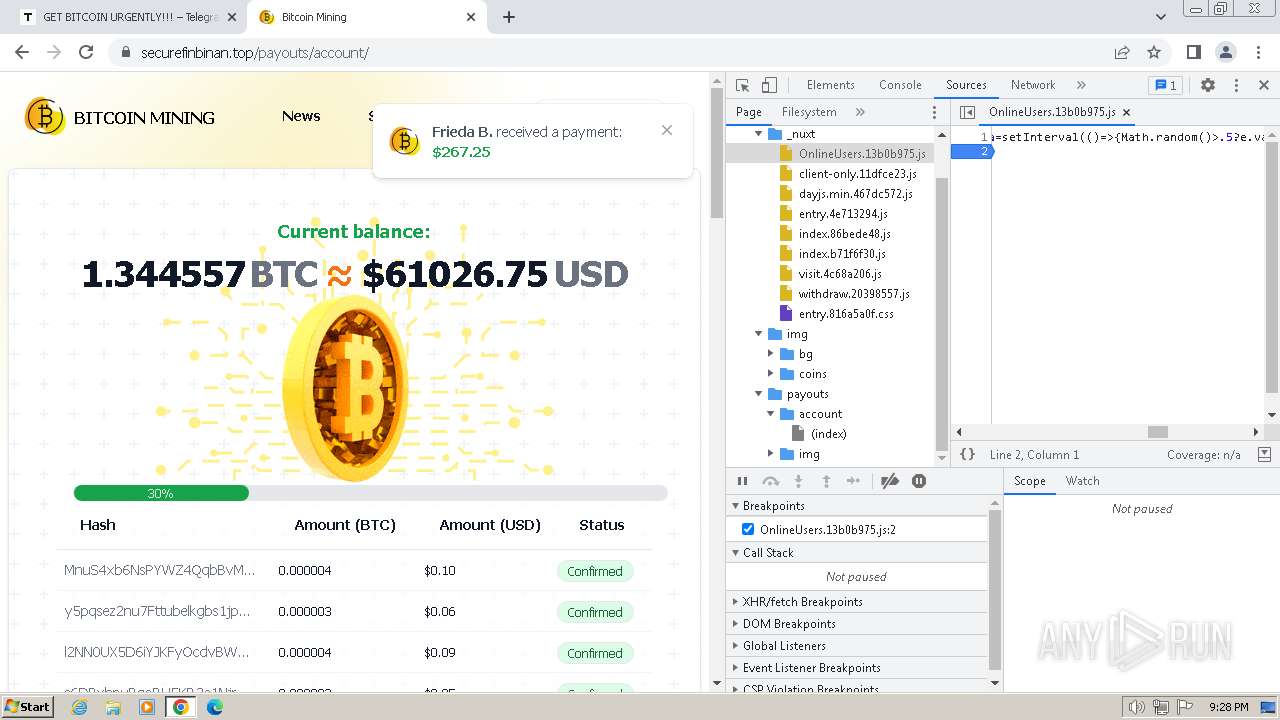The height and width of the screenshot is (720, 1280).
Task: Click the first Confirmed status badge
Action: coord(595,571)
